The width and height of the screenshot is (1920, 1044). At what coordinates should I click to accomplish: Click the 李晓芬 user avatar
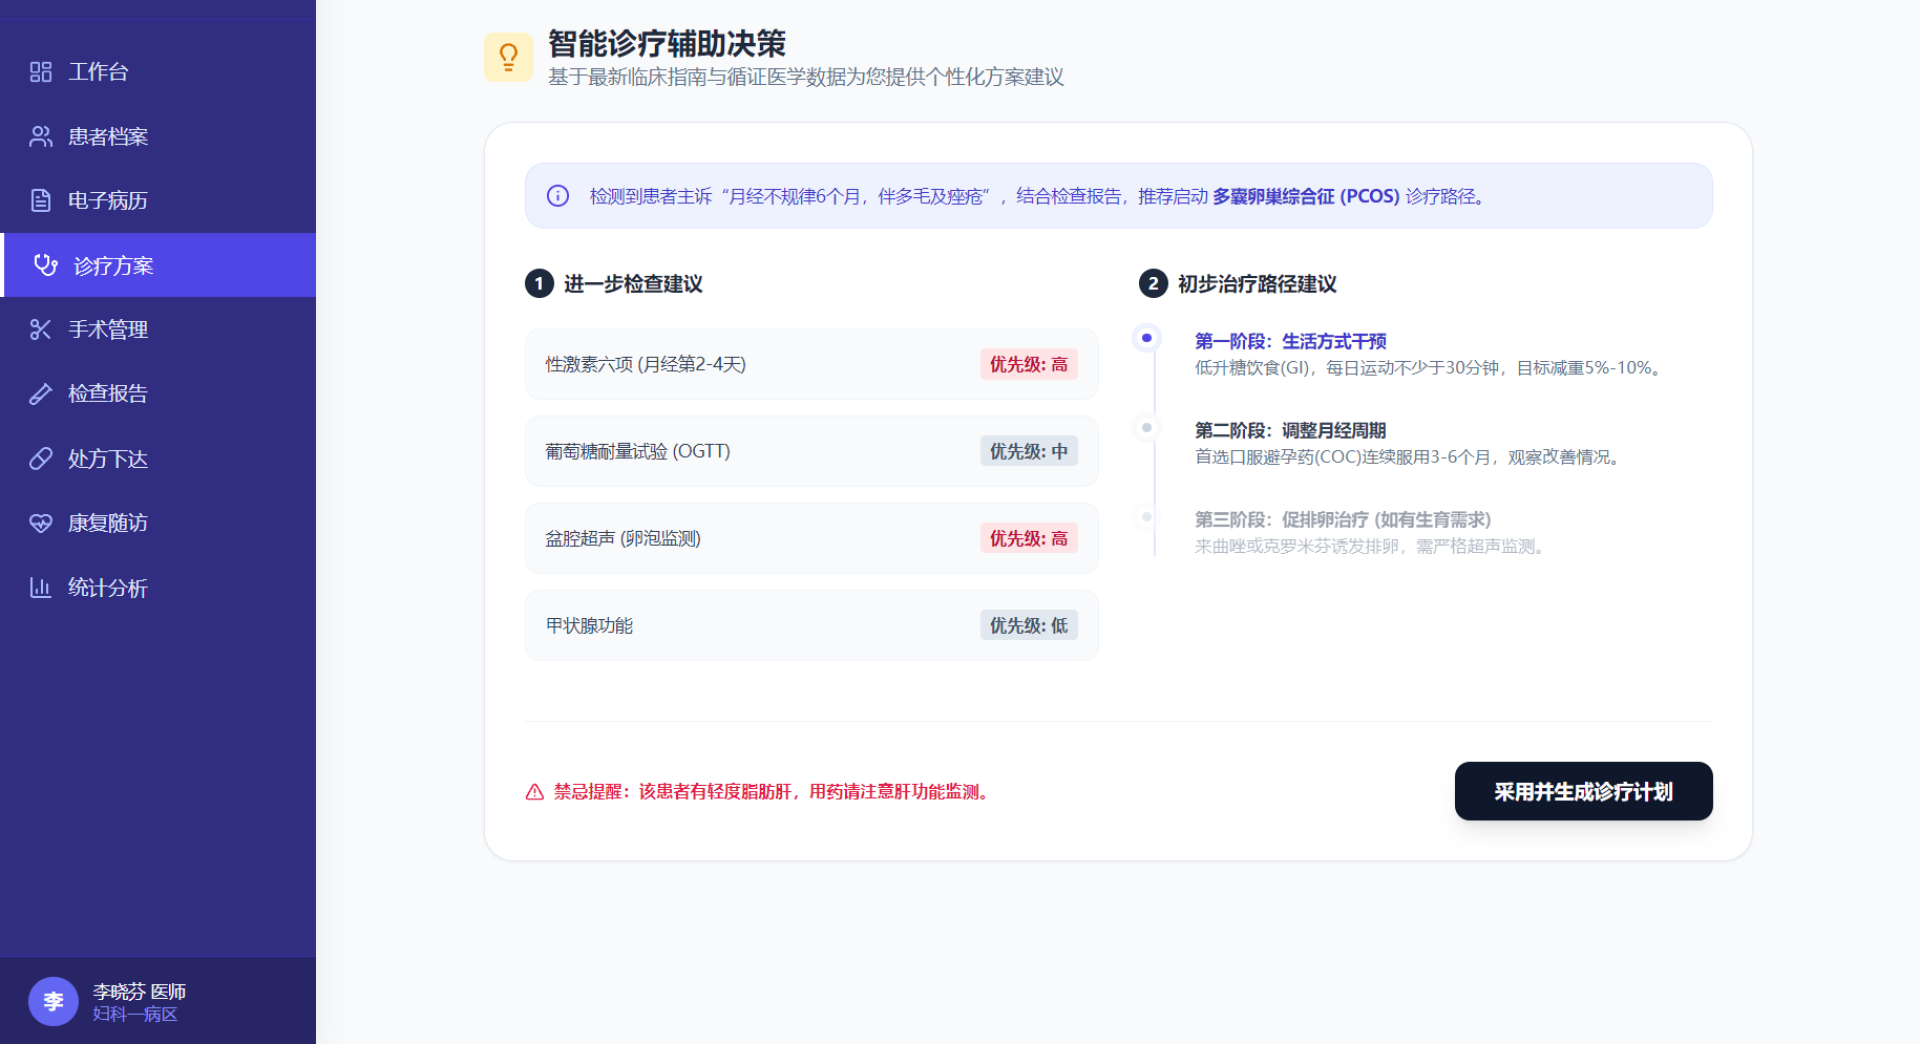pos(53,1001)
